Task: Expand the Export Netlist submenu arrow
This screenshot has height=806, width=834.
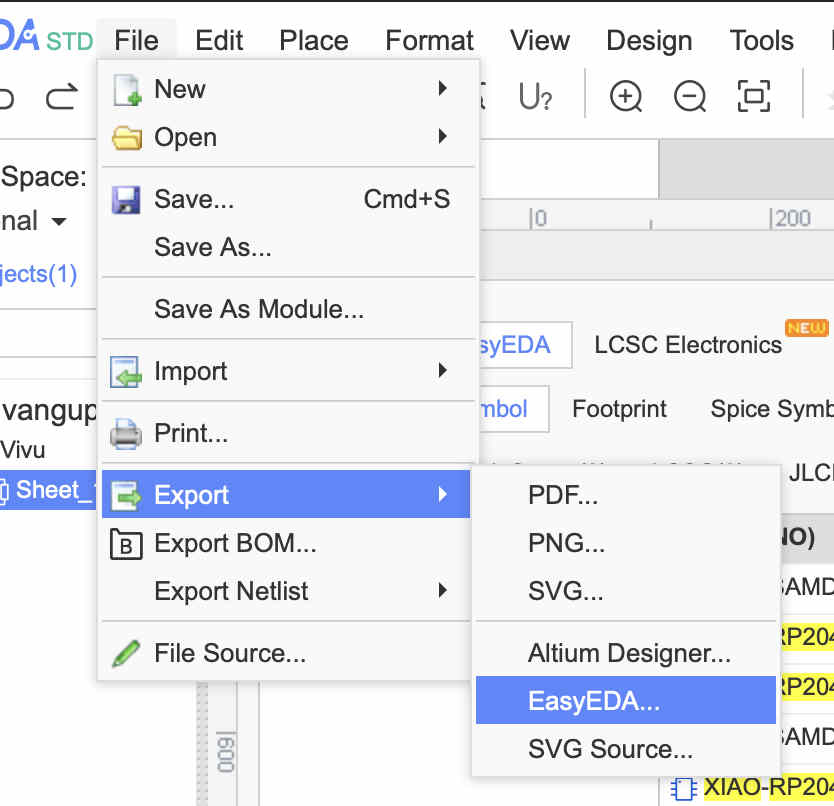Action: pos(442,591)
